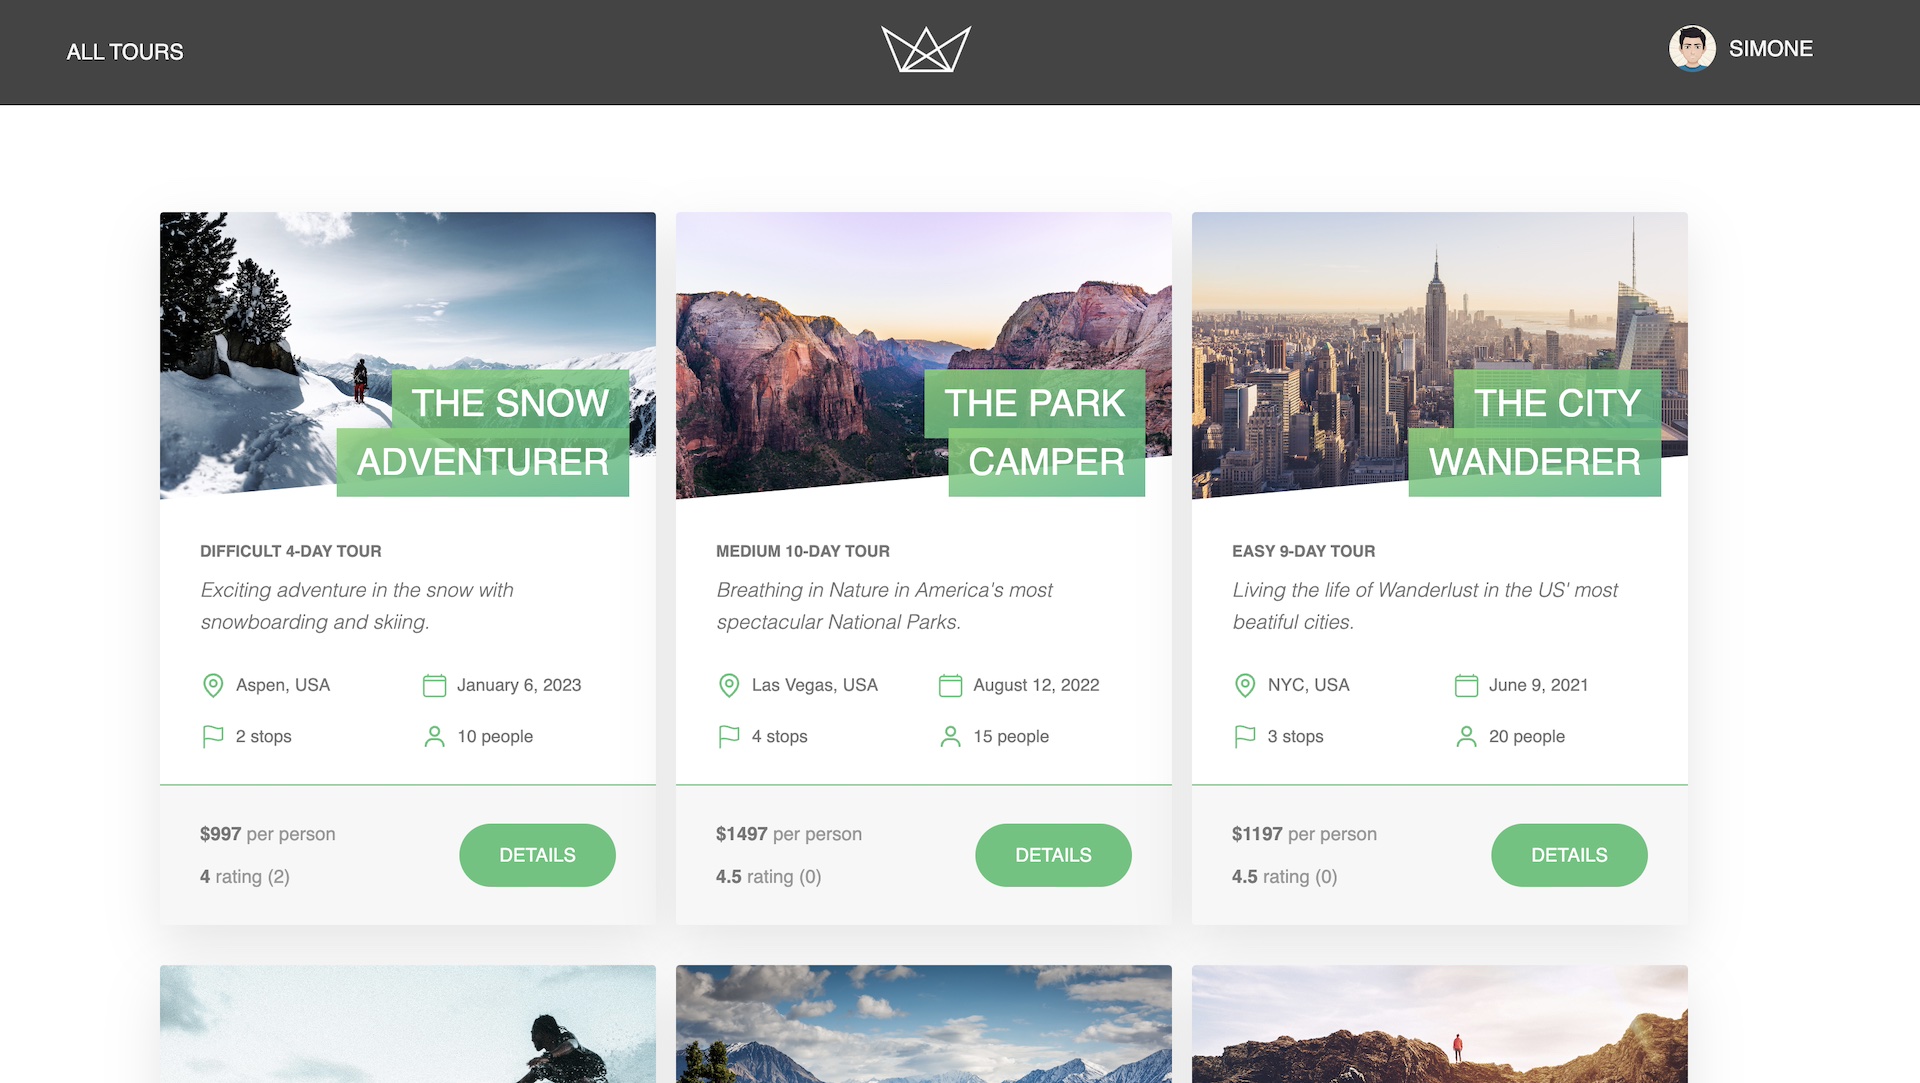Click the rating stars for Snow Adventurer
Viewport: 1920px width, 1083px height.
click(244, 875)
